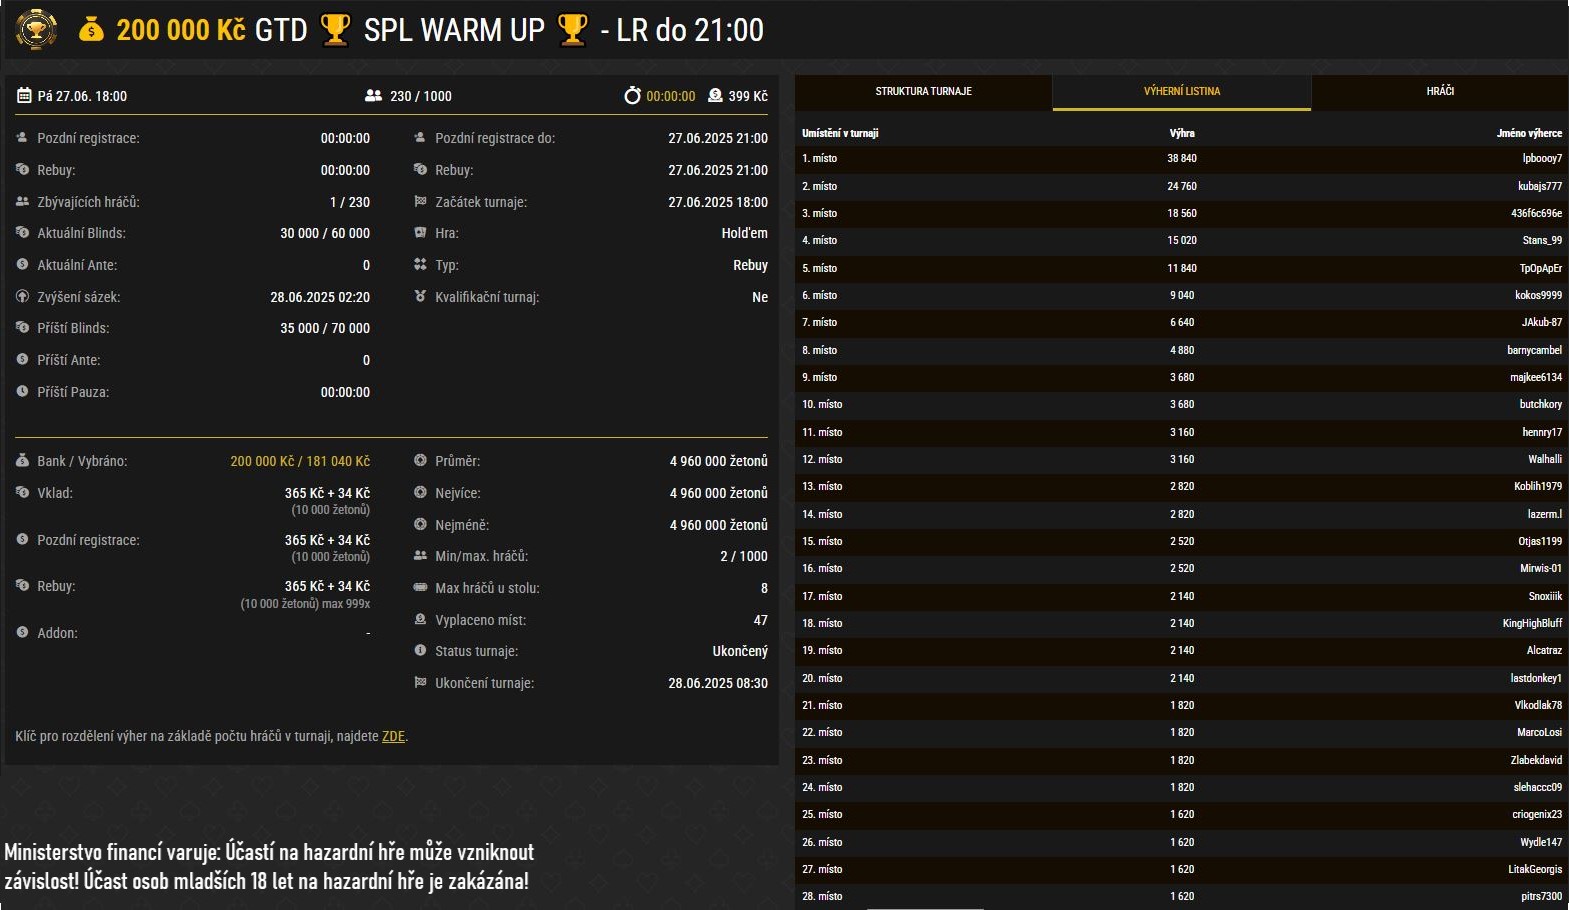The image size is (1569, 910).
Task: Click the 38 840 prize amount
Action: coord(1182,158)
